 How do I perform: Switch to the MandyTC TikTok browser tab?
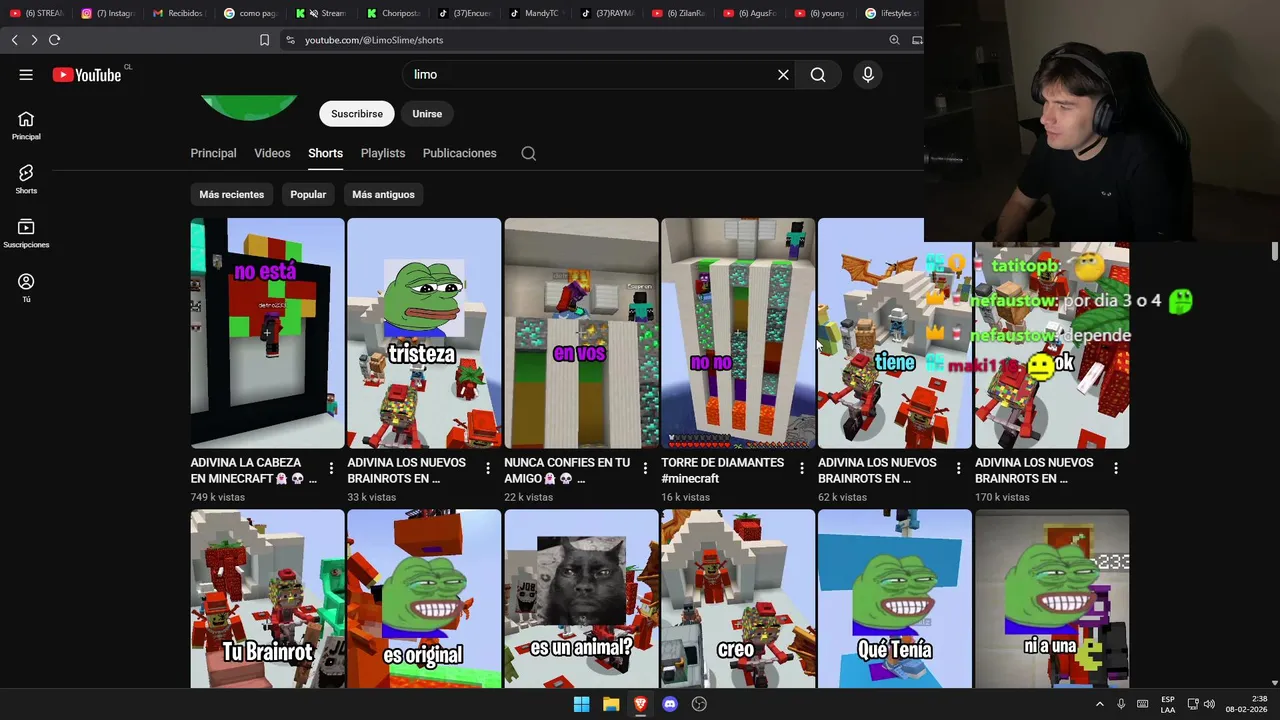pos(536,13)
